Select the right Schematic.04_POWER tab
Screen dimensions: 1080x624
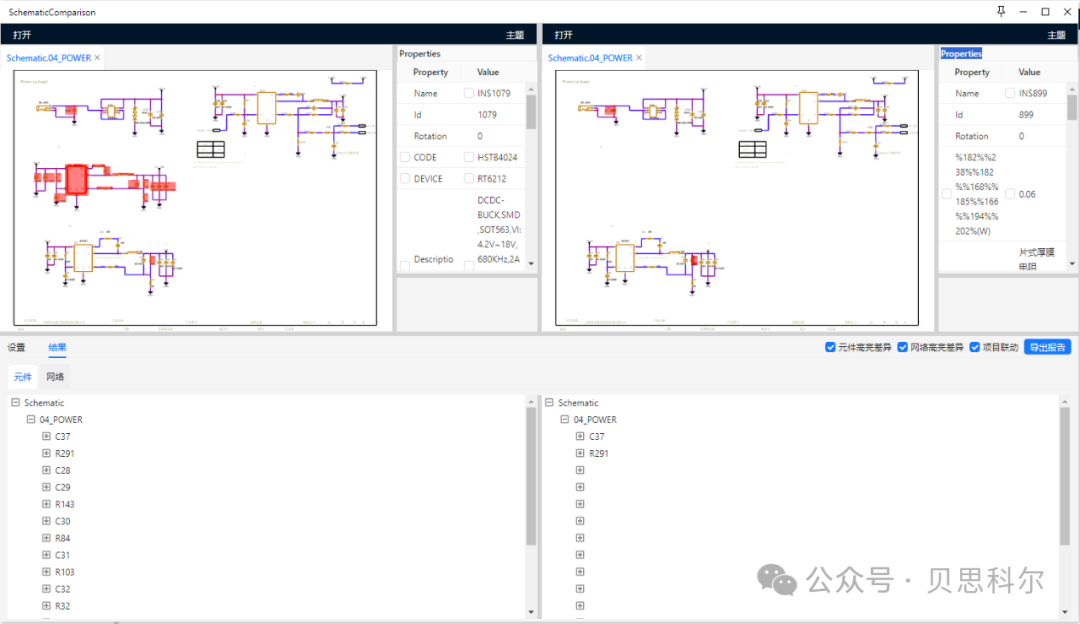590,58
